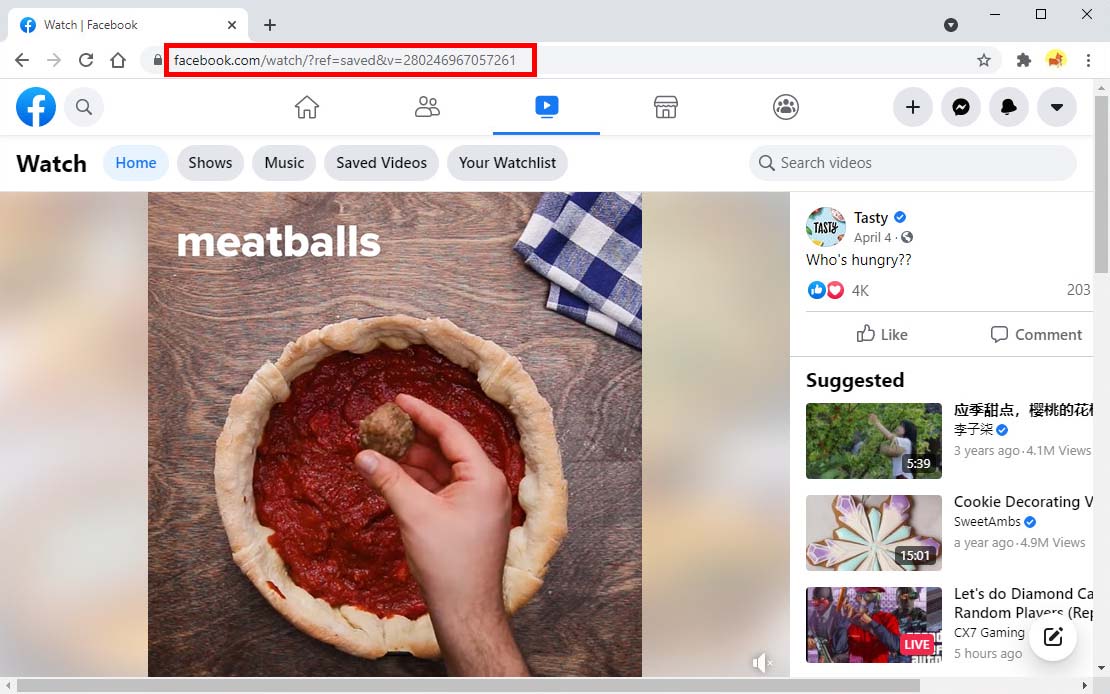Bookmark this page with star

coord(984,60)
